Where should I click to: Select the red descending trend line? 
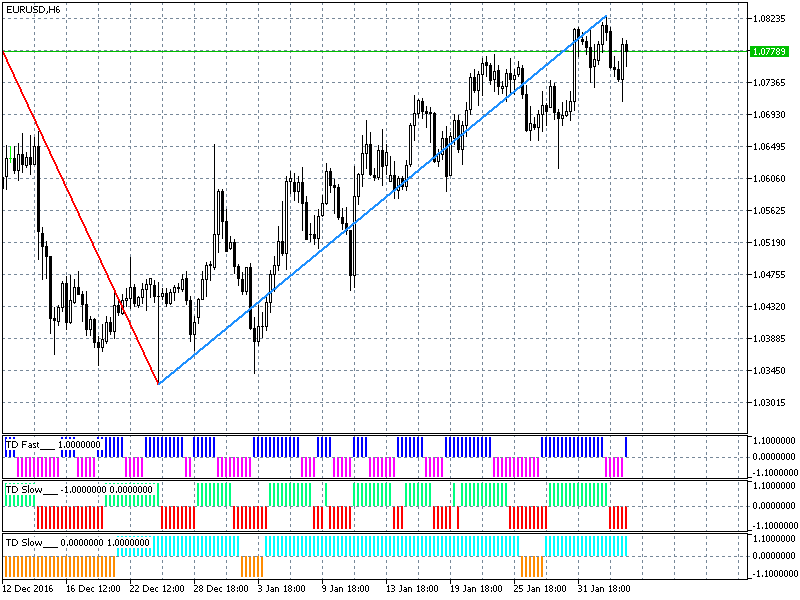point(81,217)
